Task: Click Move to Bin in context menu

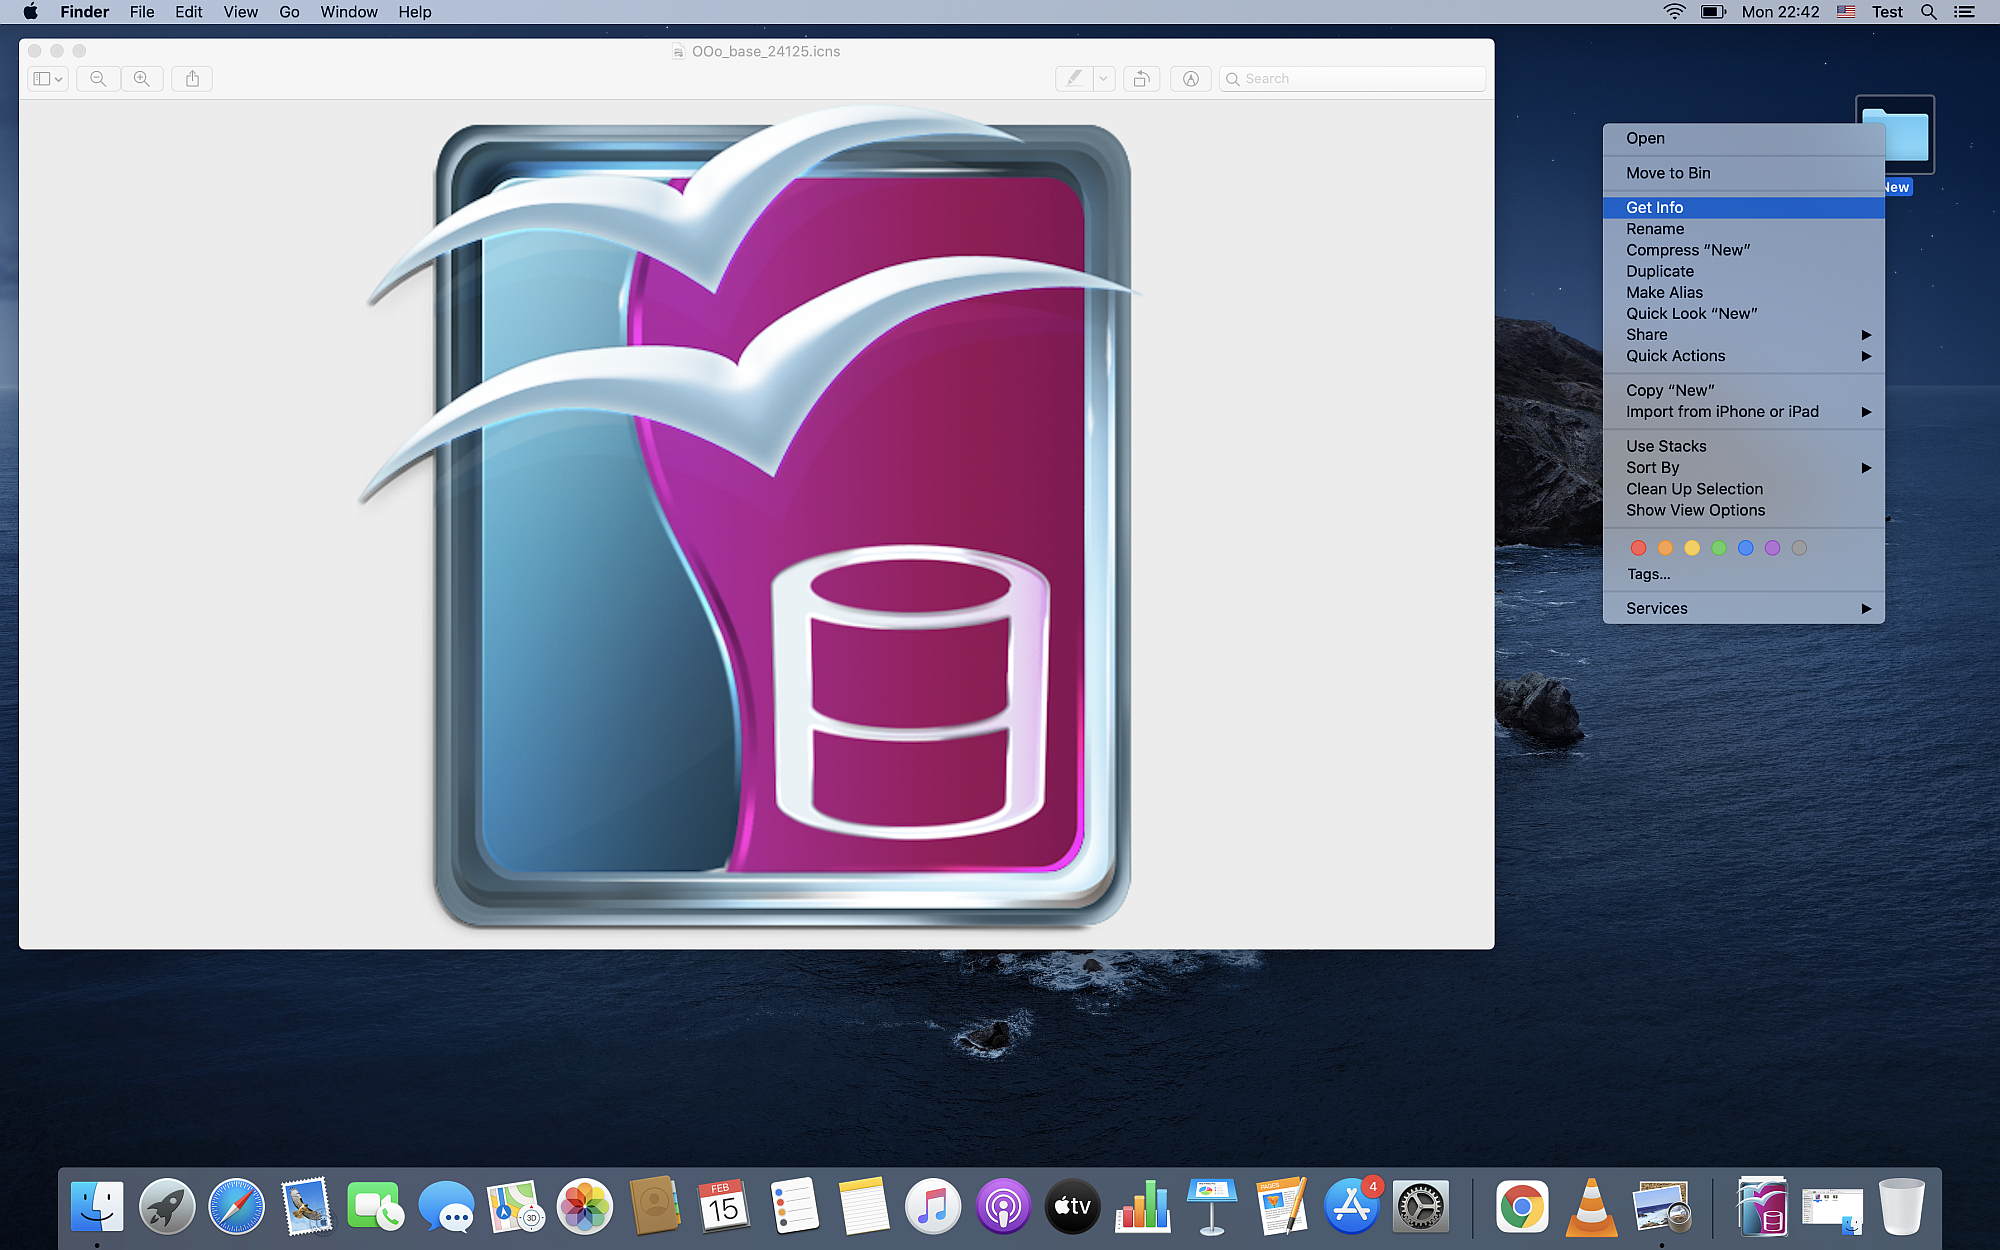Action: 1667,173
